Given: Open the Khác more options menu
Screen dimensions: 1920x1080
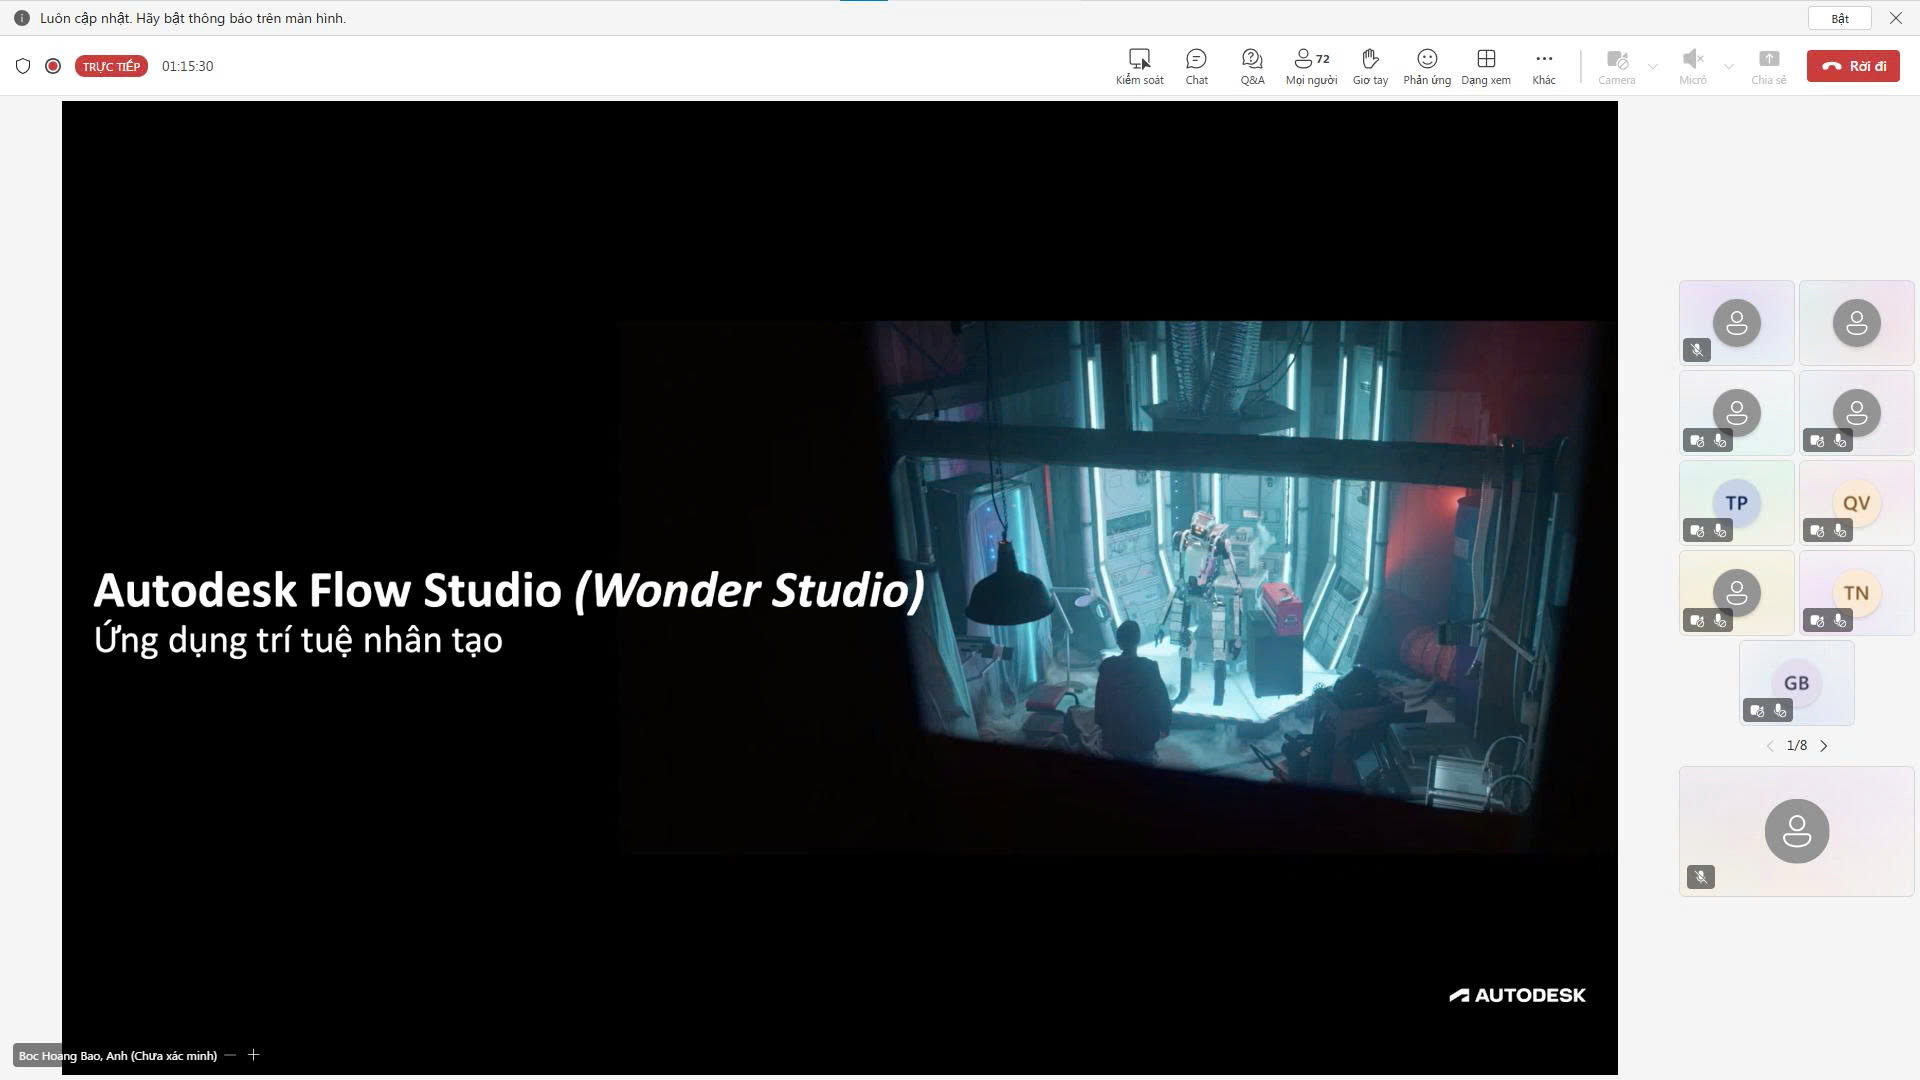Looking at the screenshot, I should pyautogui.click(x=1543, y=66).
